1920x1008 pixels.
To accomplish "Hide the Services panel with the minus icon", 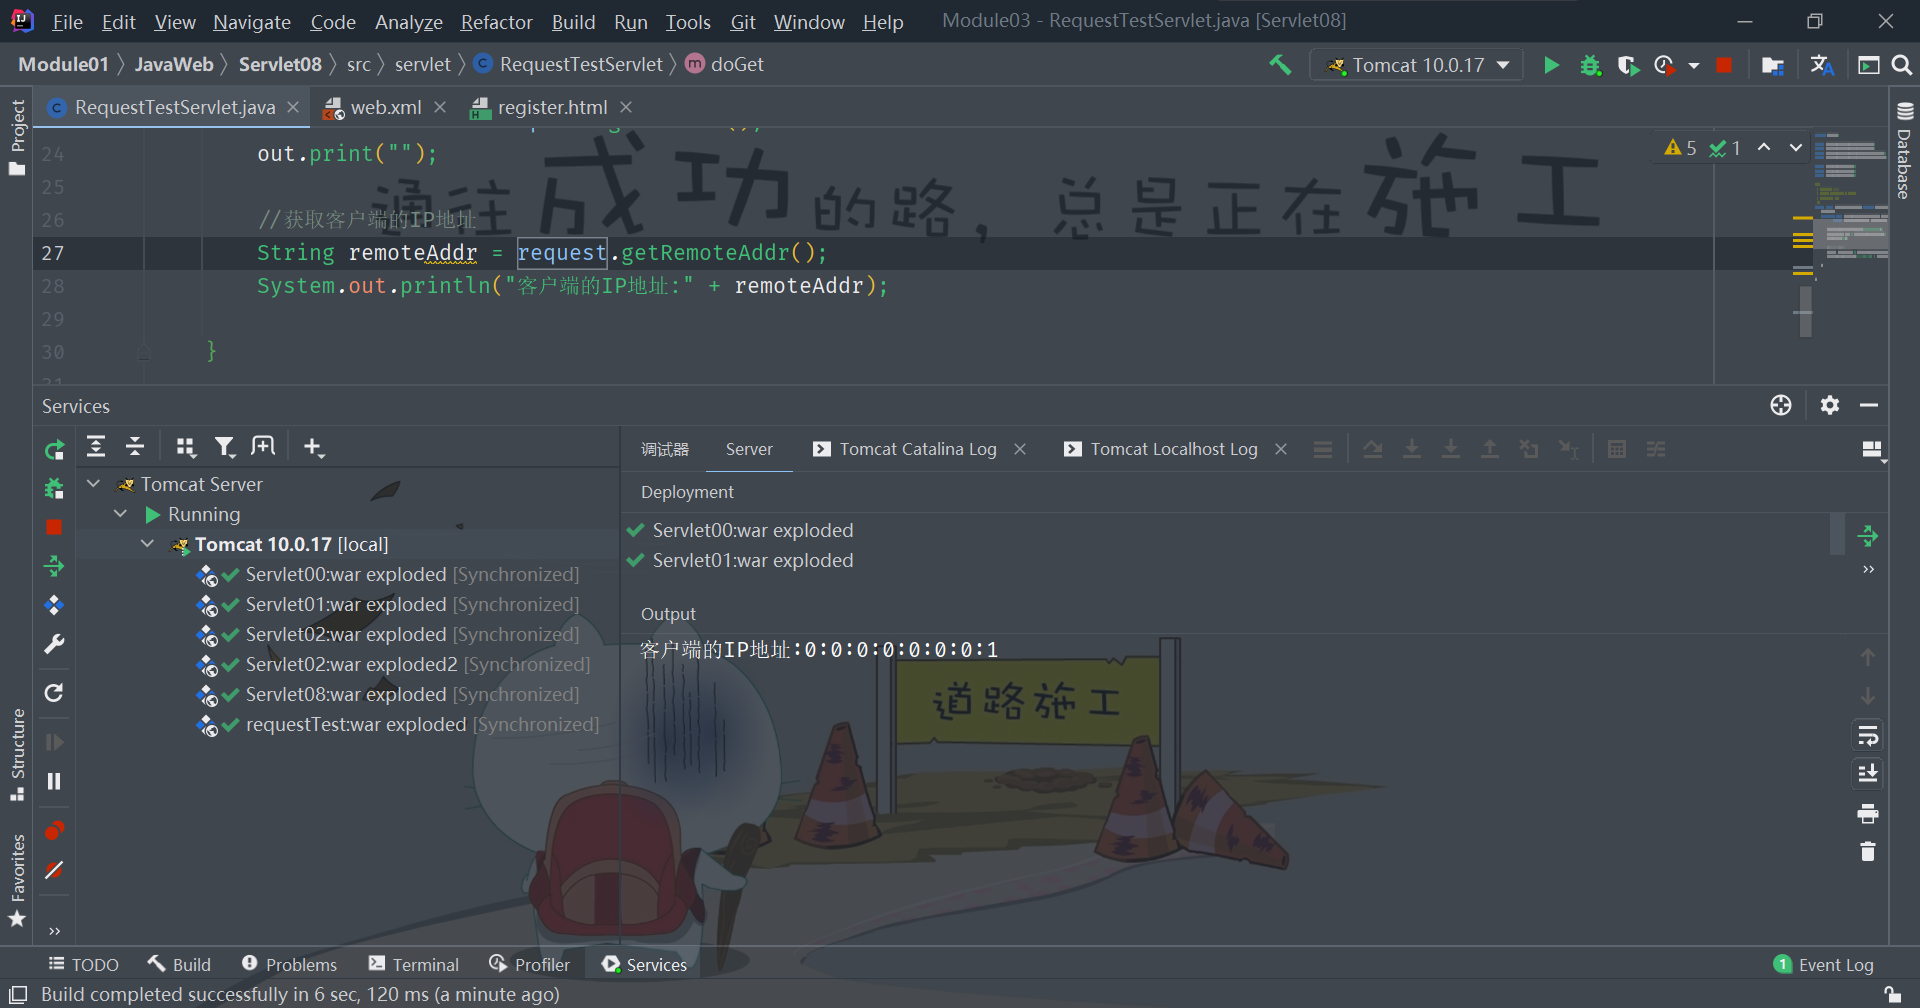I will tap(1869, 405).
